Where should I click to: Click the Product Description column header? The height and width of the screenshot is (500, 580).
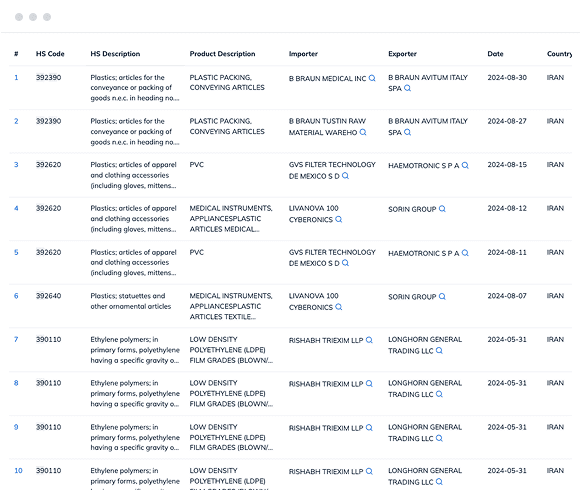(x=223, y=54)
